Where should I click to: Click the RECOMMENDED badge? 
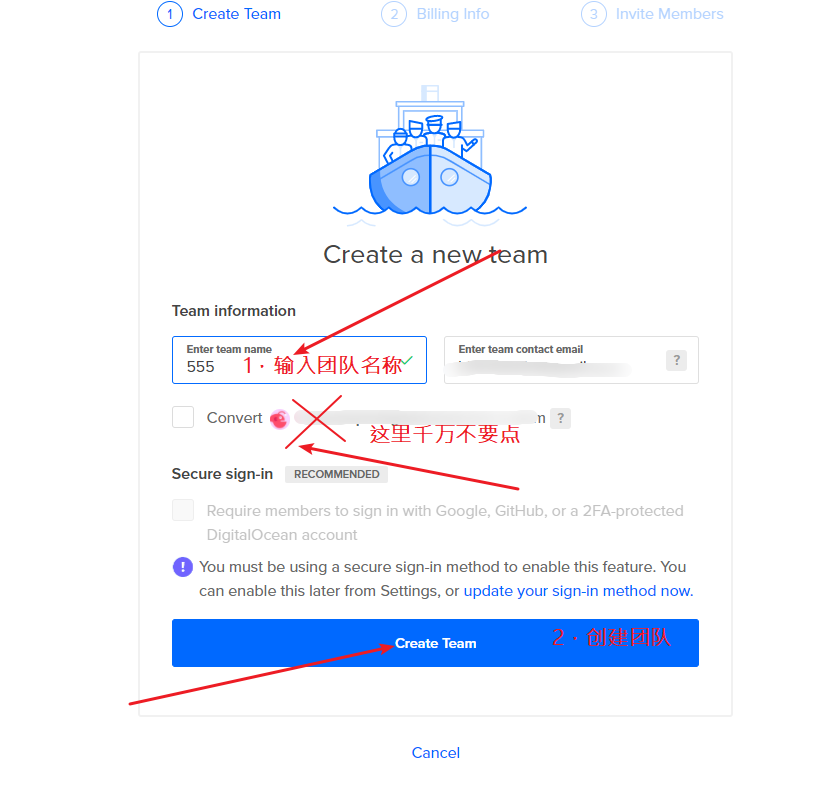click(x=336, y=474)
